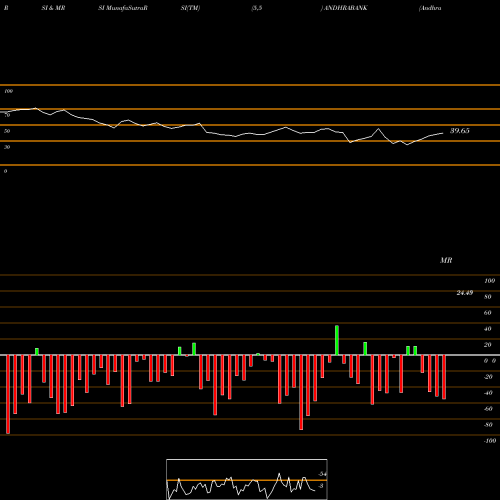Screen dimensions: 500x500
Task: Click the 'SI MunafaSutraR' header label
Action: (123, 8)
